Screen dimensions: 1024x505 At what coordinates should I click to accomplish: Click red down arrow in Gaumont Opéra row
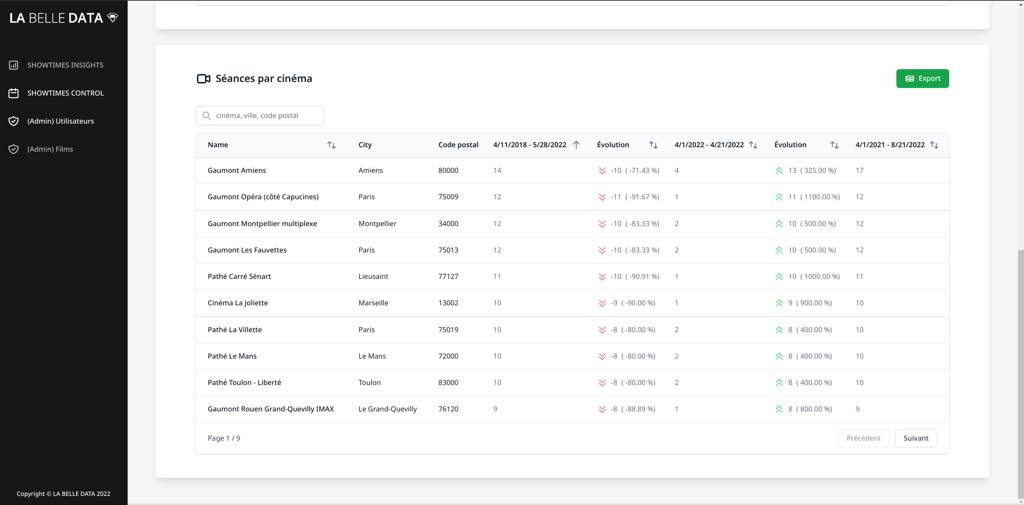tap(602, 197)
